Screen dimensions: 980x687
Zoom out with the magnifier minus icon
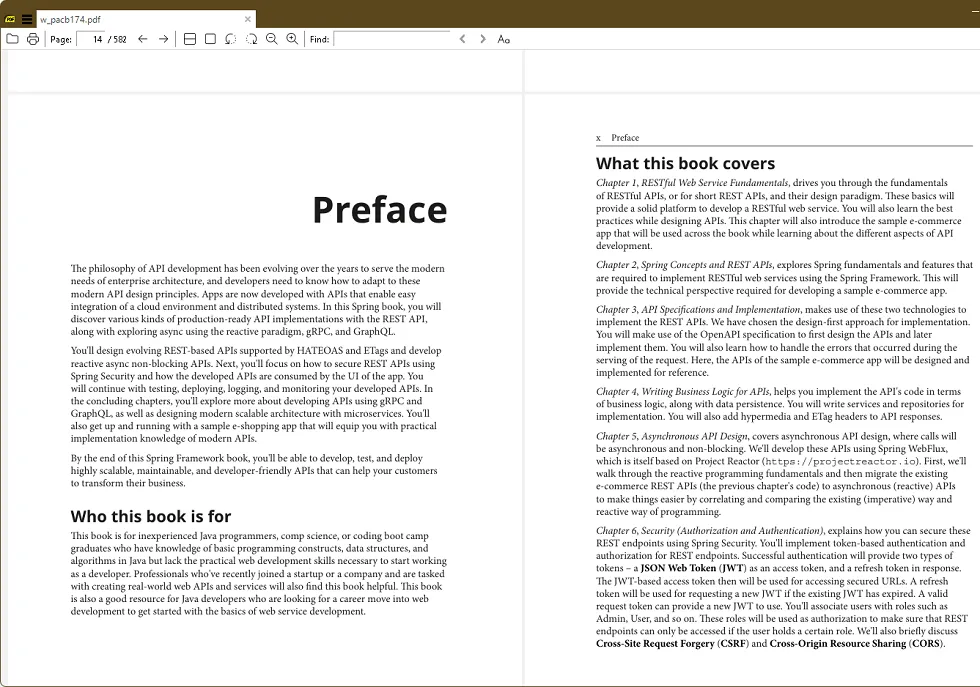click(271, 39)
